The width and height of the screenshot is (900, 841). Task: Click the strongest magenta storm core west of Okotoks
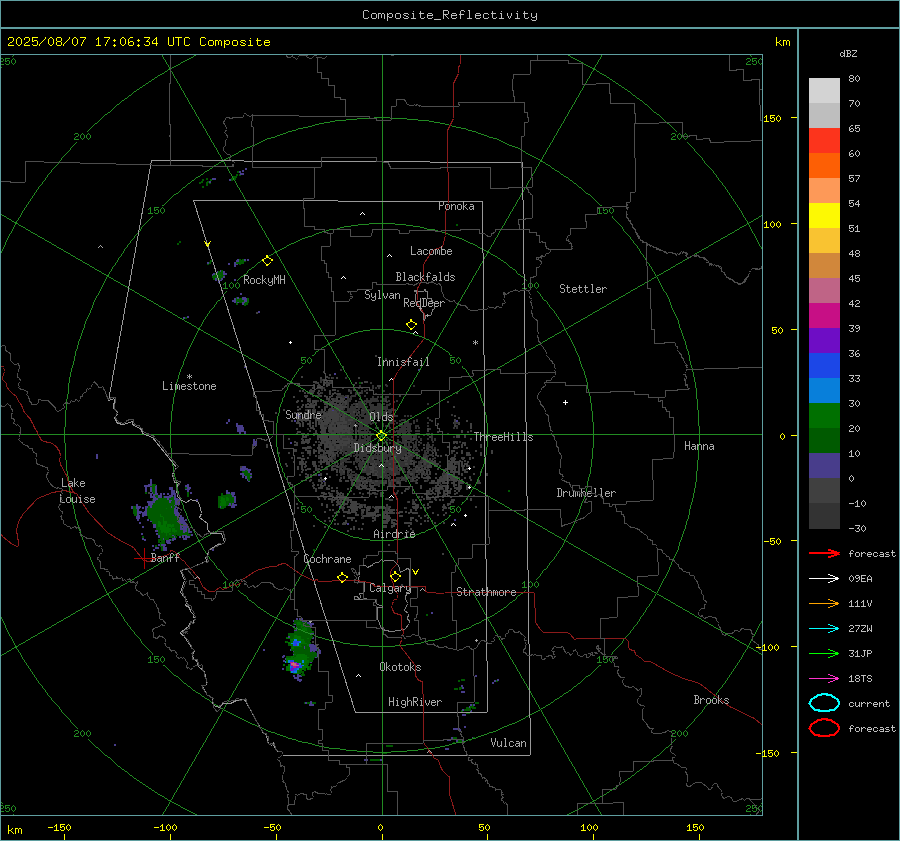point(294,666)
